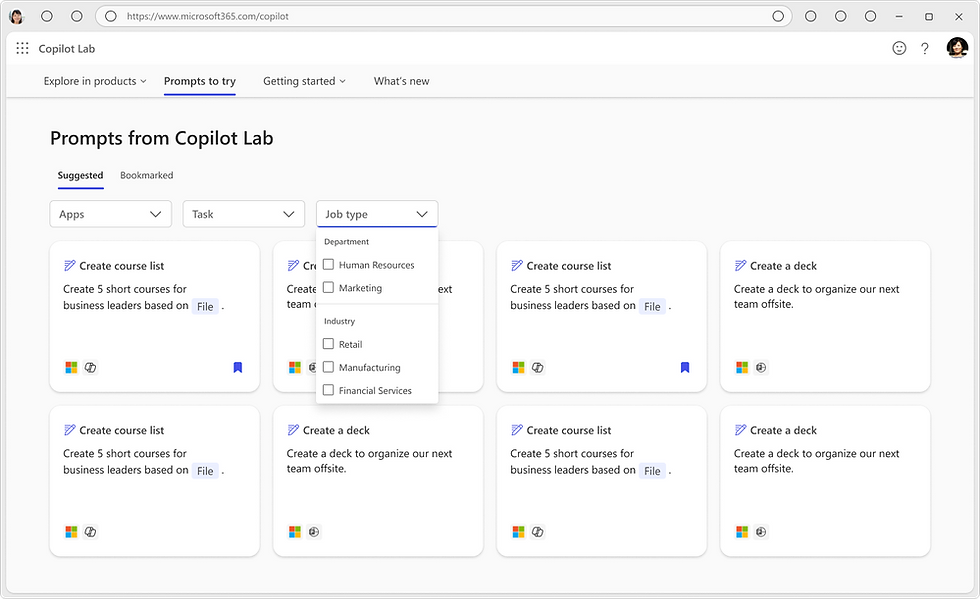Toggle bookmark on first Create course list card
Screen dimensions: 980x599
pyautogui.click(x=237, y=368)
